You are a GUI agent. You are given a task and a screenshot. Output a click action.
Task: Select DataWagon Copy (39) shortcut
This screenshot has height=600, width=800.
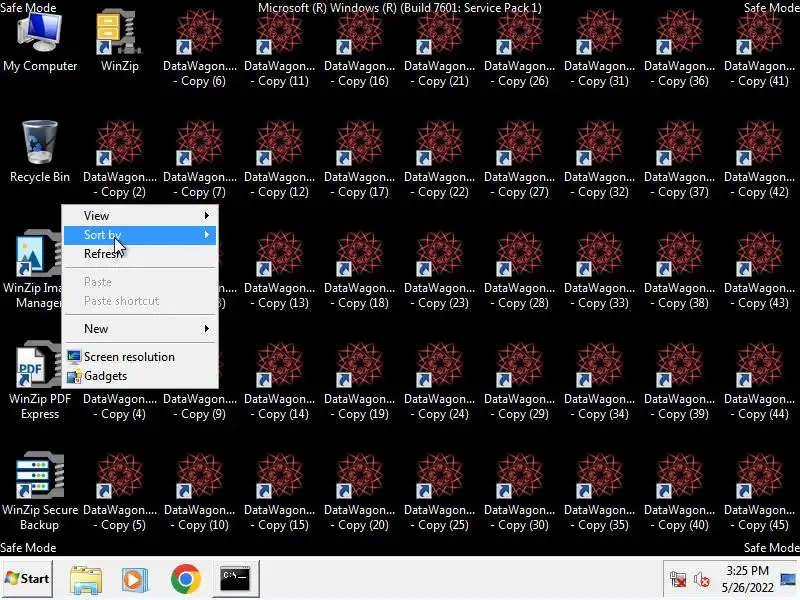680,382
